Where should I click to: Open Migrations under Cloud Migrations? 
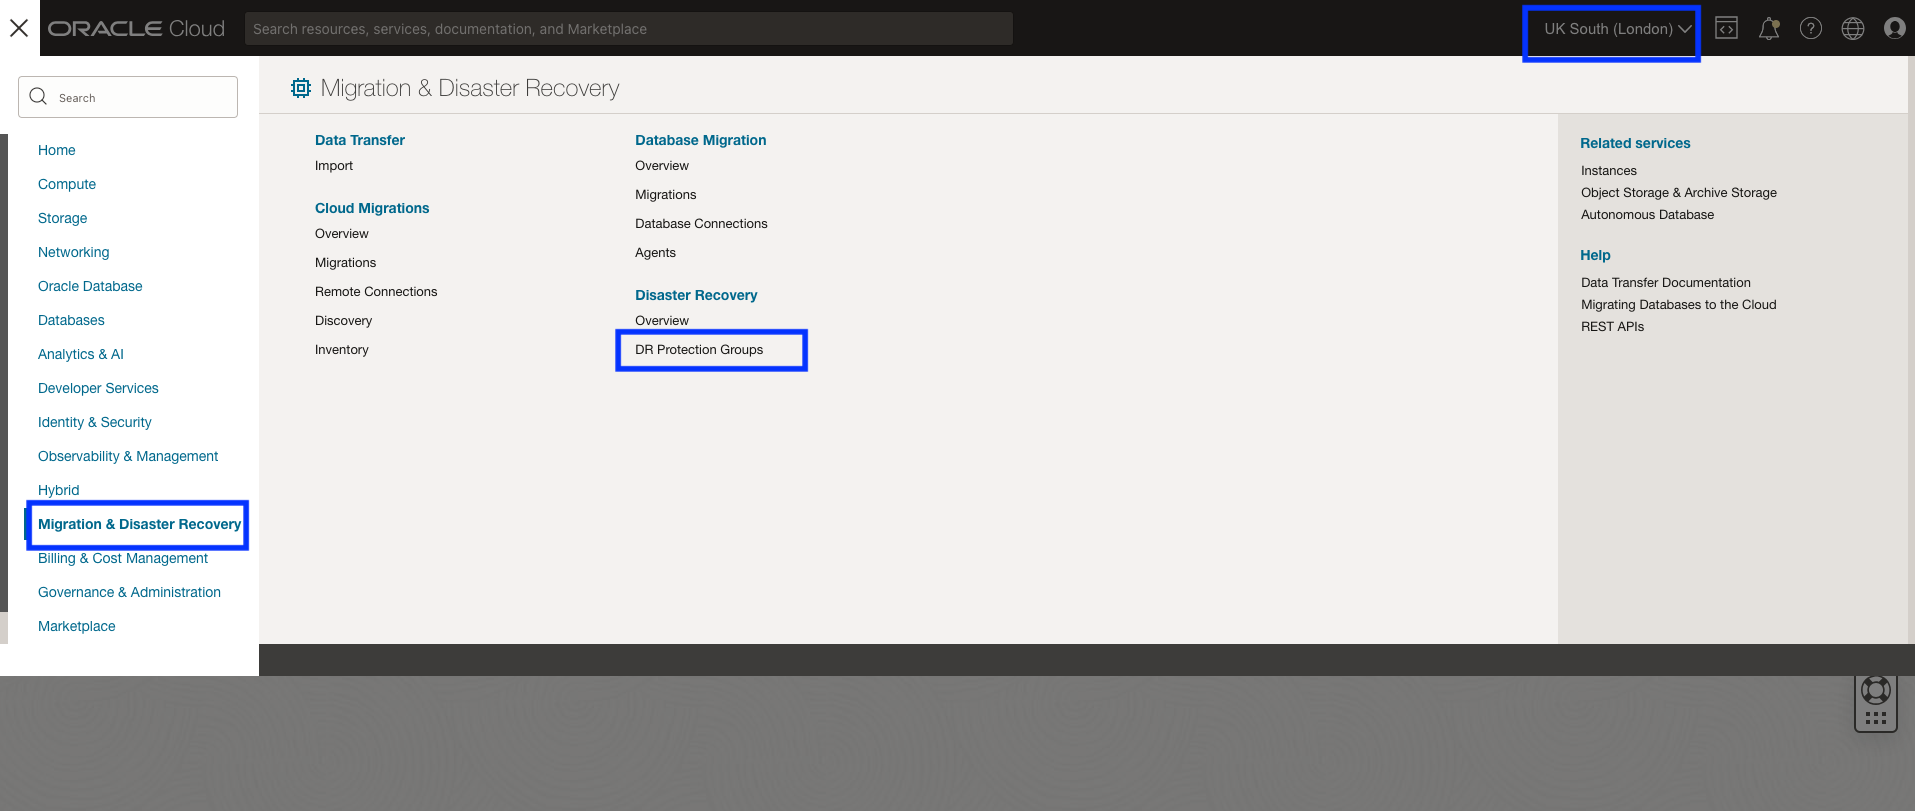(x=346, y=263)
